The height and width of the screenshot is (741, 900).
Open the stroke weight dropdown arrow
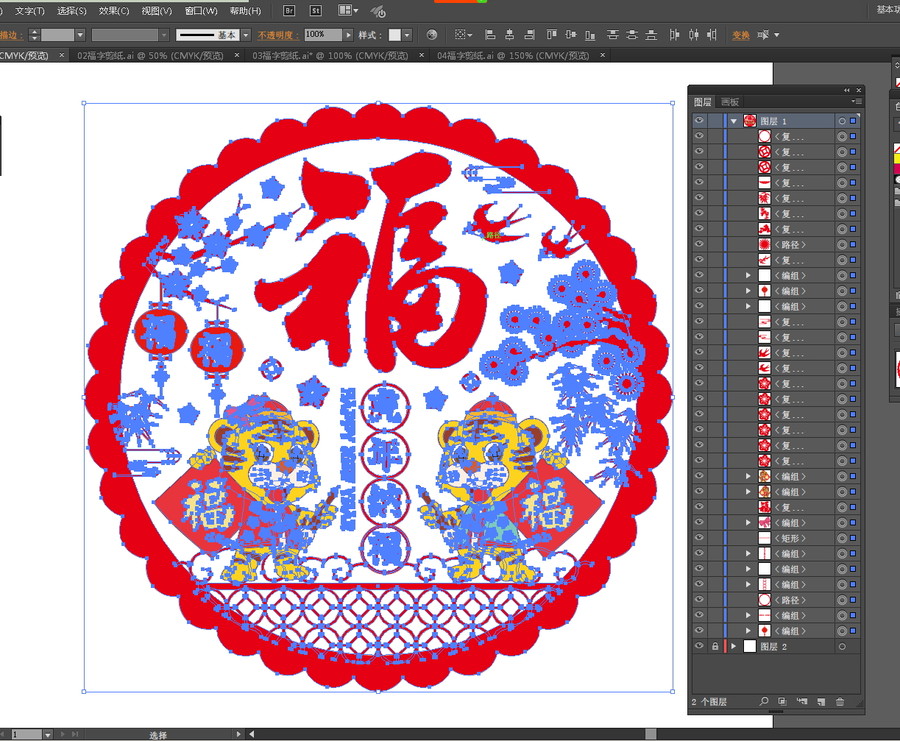80,35
